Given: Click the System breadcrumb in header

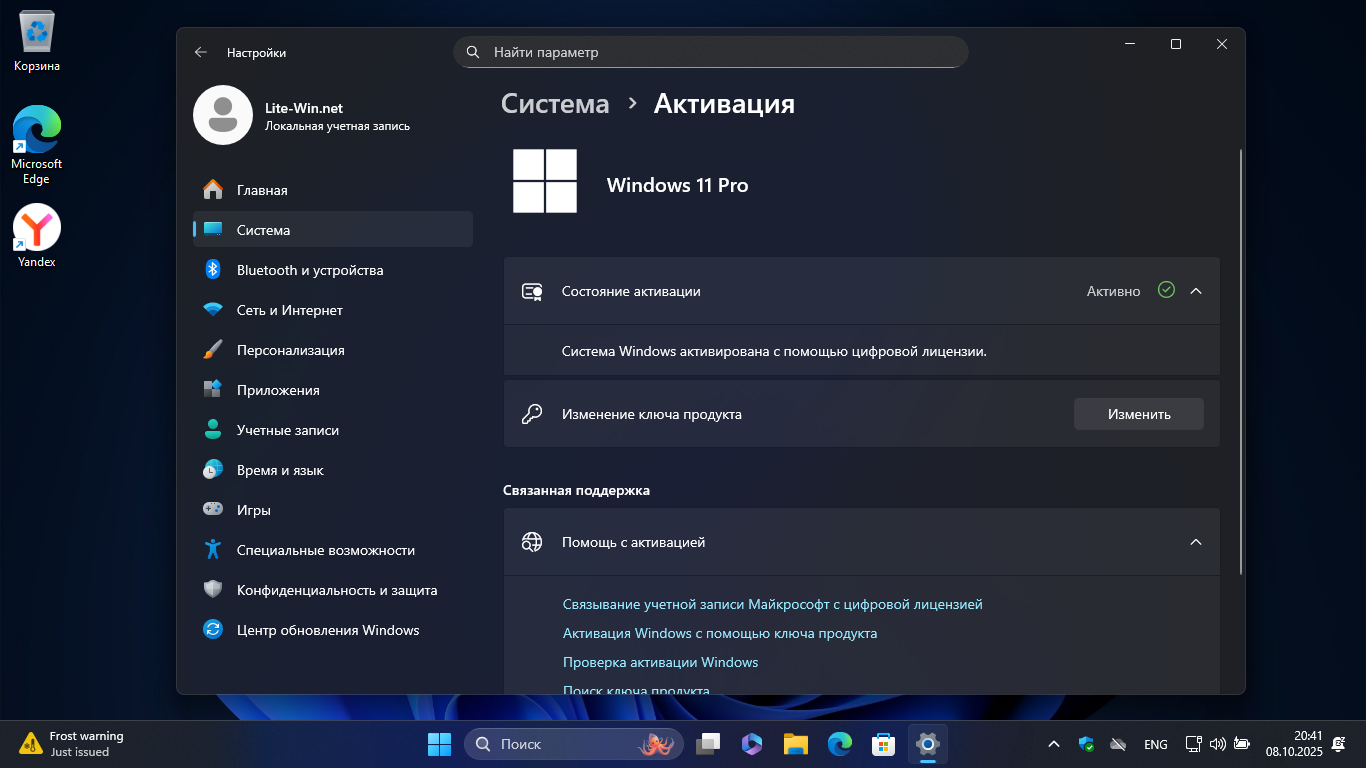Looking at the screenshot, I should 555,104.
